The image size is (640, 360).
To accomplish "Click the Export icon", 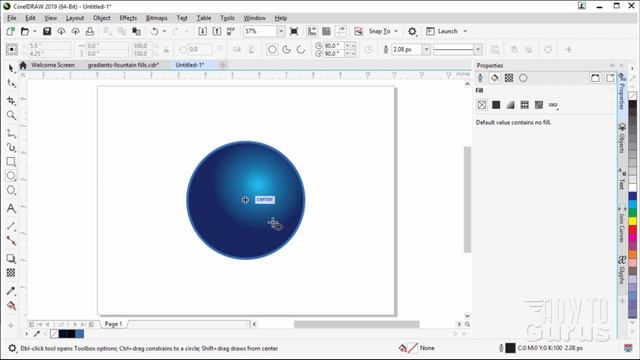I will point(217,31).
